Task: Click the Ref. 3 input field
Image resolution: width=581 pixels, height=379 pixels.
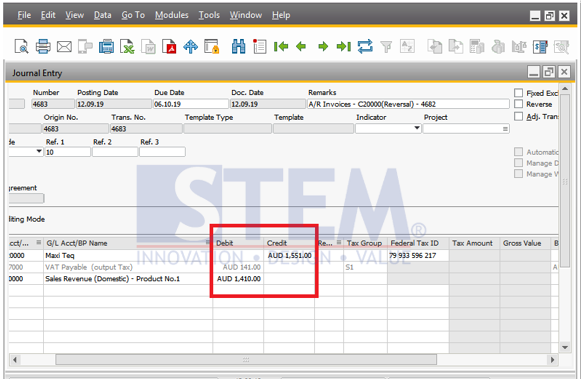Action: tap(162, 152)
